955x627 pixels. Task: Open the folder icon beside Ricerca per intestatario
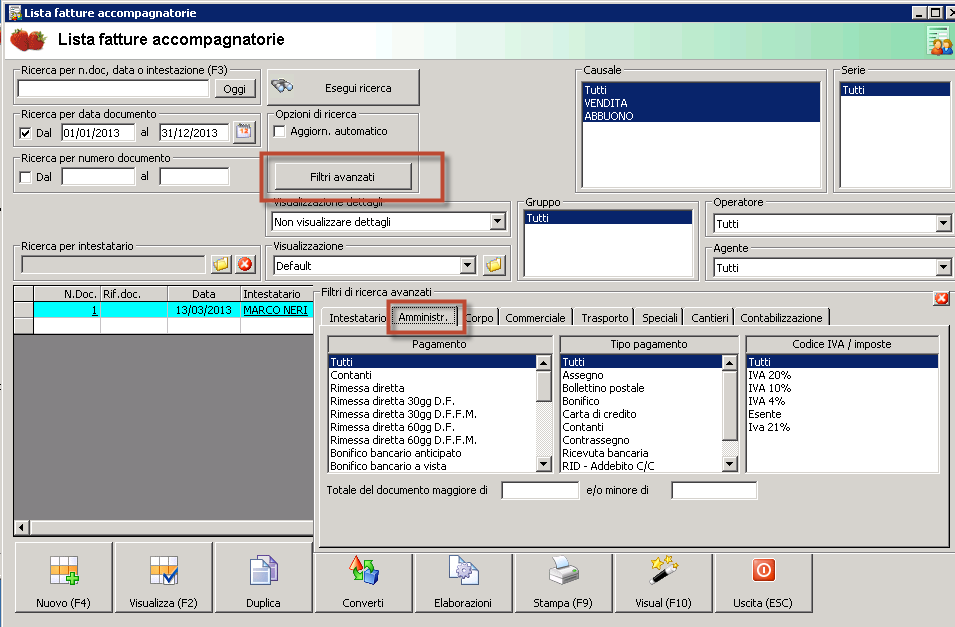tap(221, 265)
